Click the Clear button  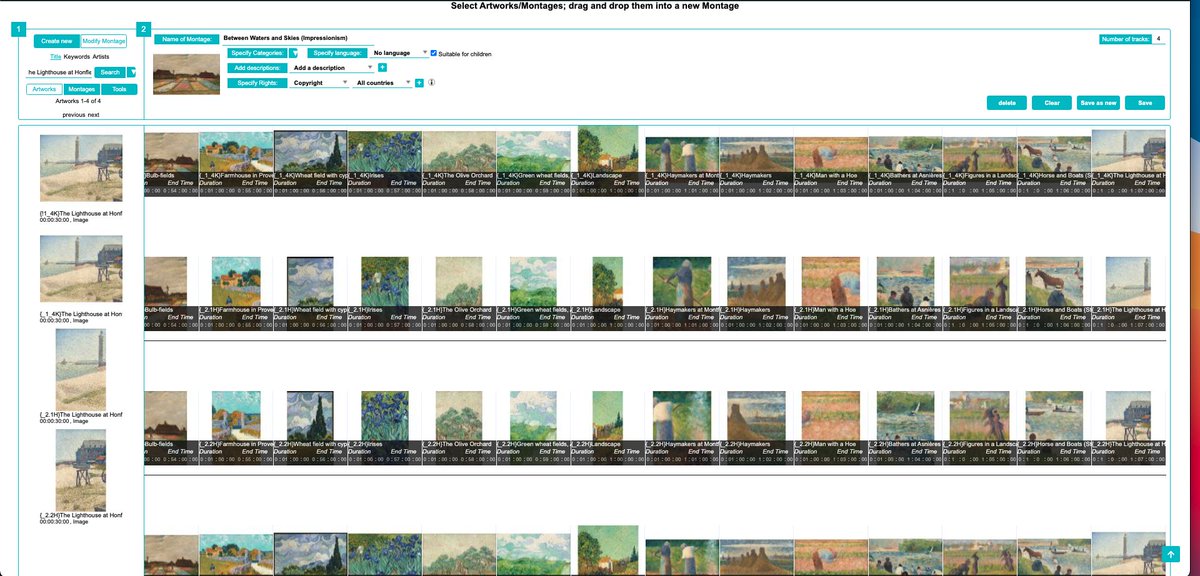pyautogui.click(x=1051, y=103)
